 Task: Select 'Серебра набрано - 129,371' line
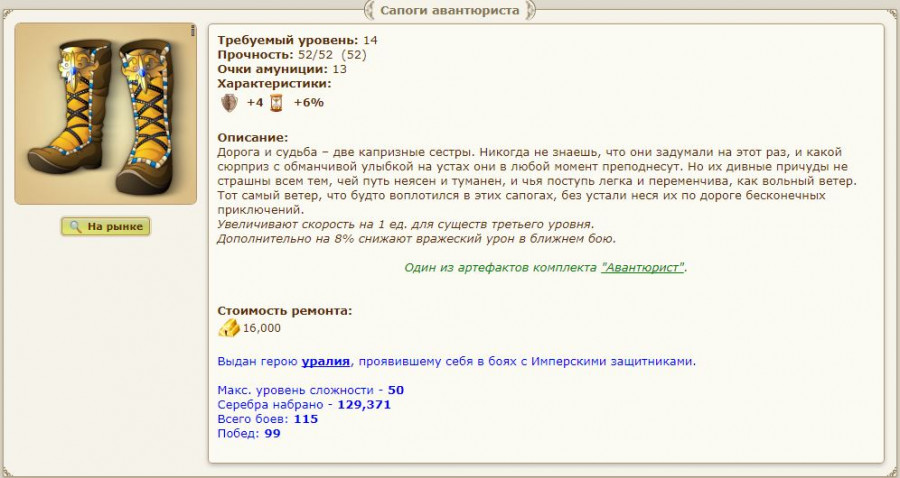(304, 405)
